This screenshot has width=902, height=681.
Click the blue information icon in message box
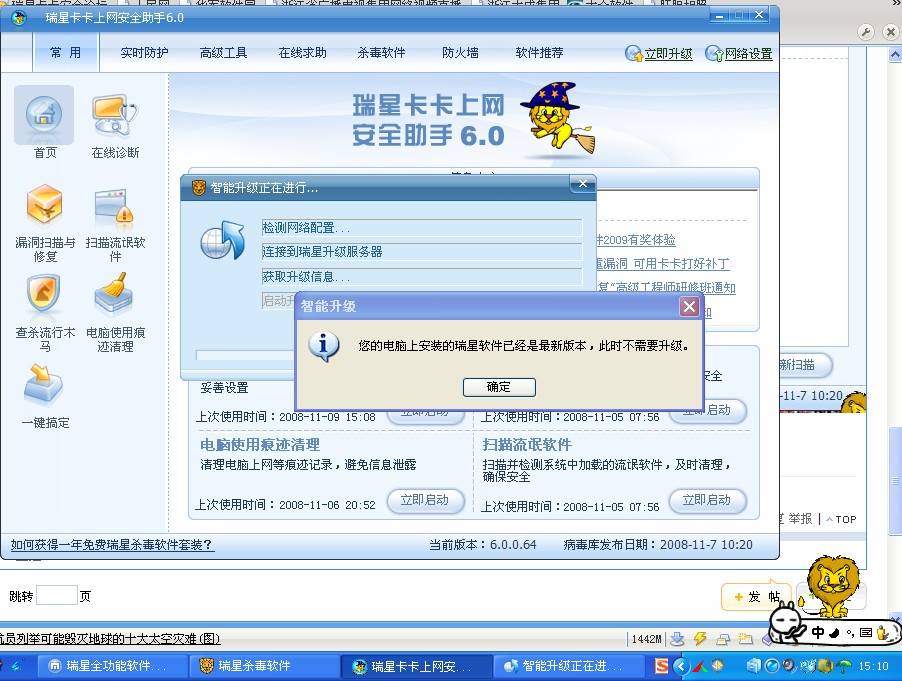pyautogui.click(x=323, y=346)
